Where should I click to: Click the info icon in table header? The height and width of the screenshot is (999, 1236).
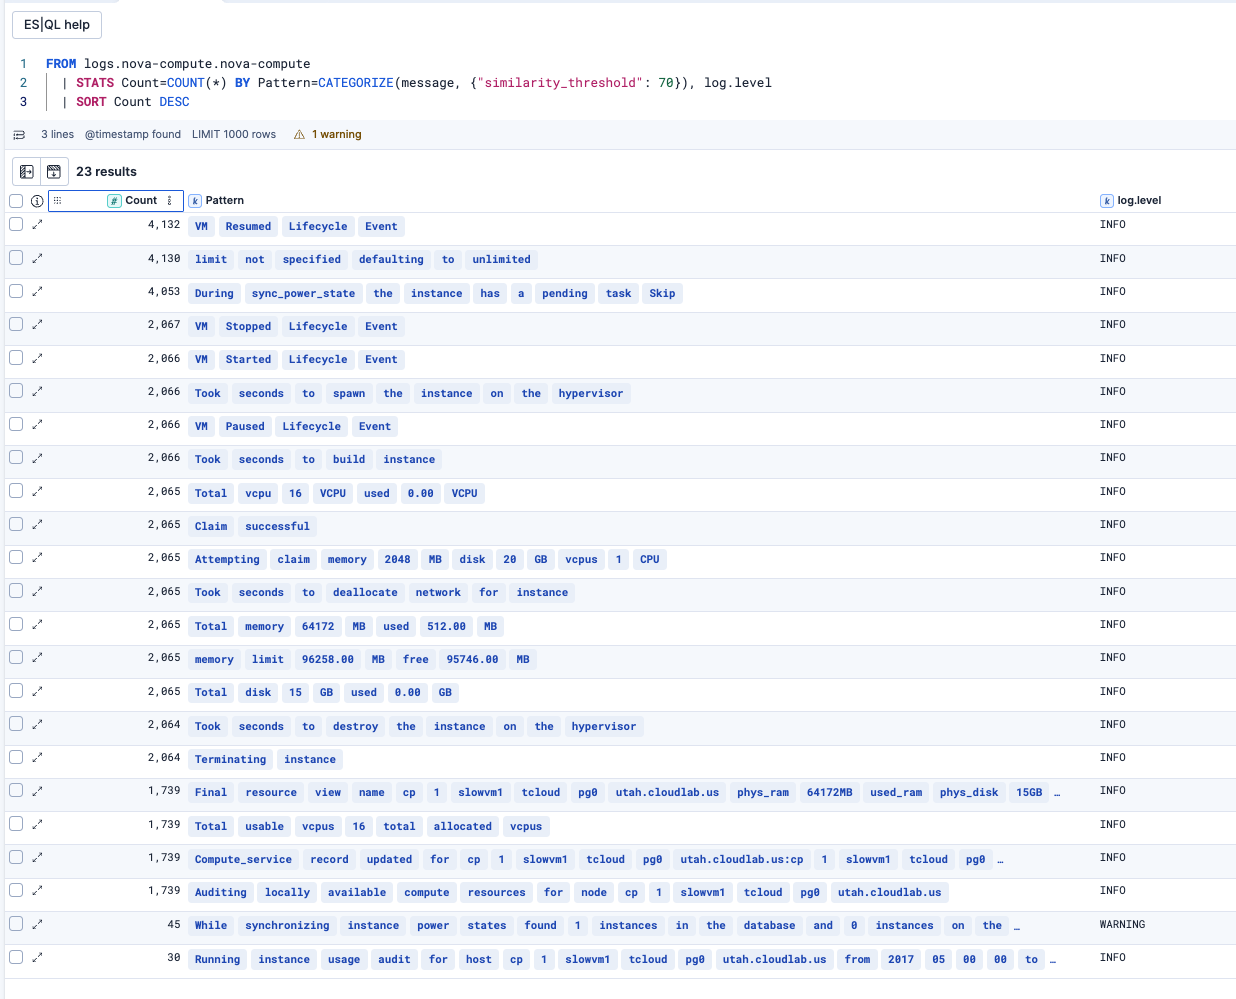[x=37, y=201]
